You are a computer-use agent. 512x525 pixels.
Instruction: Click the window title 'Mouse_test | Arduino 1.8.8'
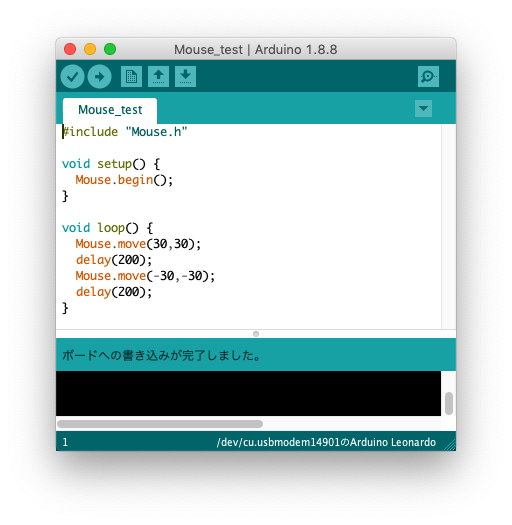(255, 50)
